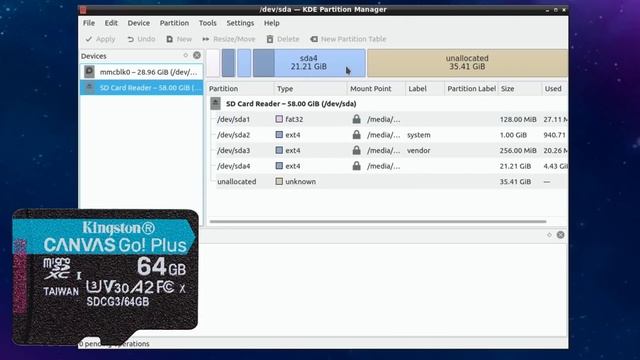This screenshot has width=640, height=360.
Task: Select sda4 21.21 GiB block in partition bar
Action: click(309, 63)
